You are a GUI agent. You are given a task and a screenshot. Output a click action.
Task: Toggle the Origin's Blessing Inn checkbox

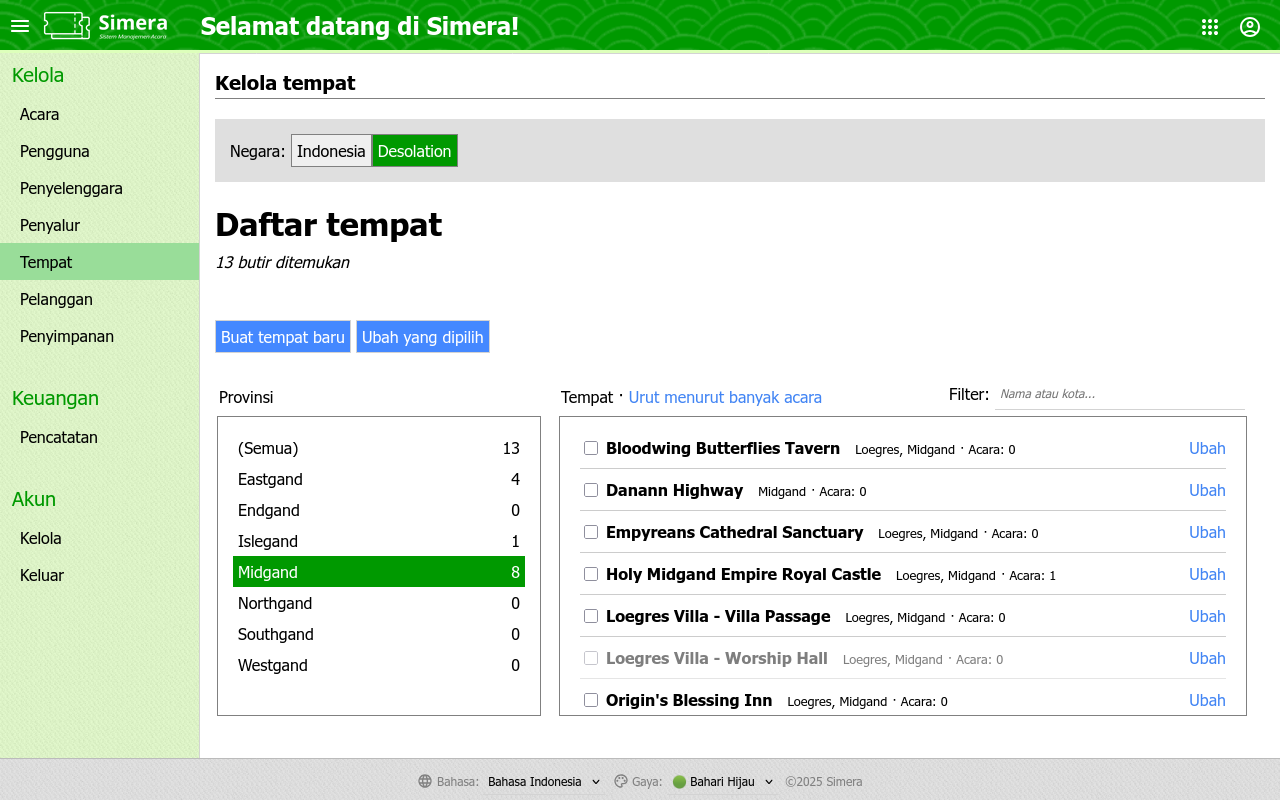click(591, 700)
